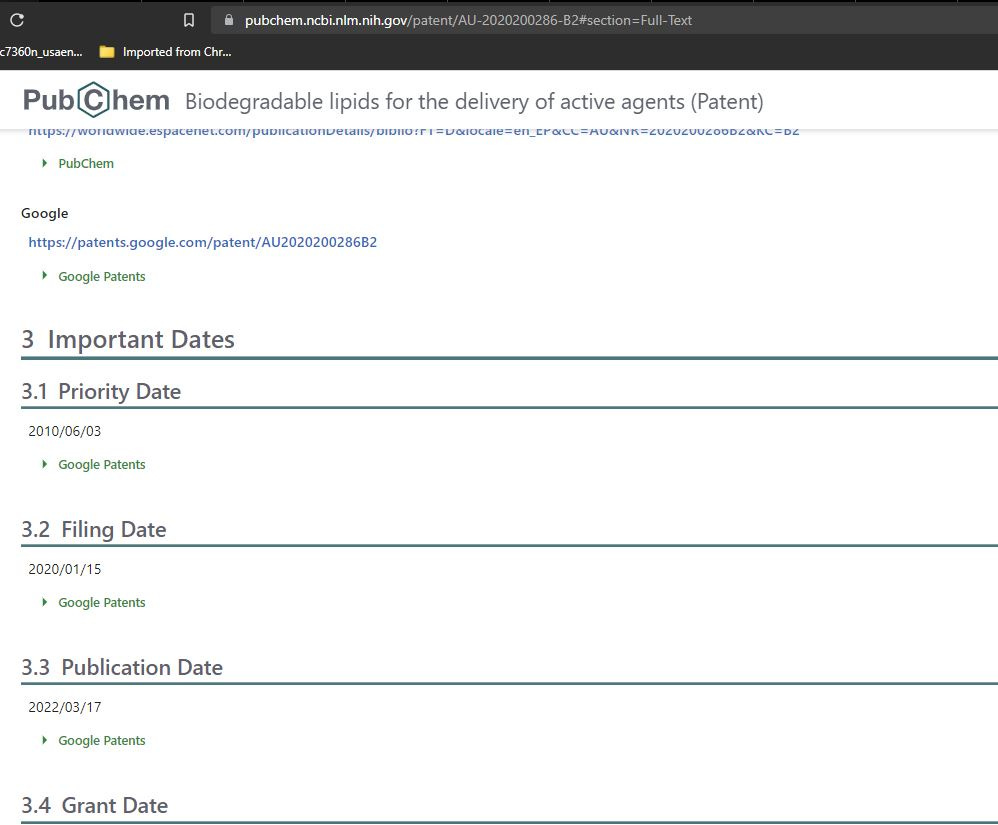Click the 3.3 Publication Date heading
Viewport: 998px width, 825px height.
(122, 667)
